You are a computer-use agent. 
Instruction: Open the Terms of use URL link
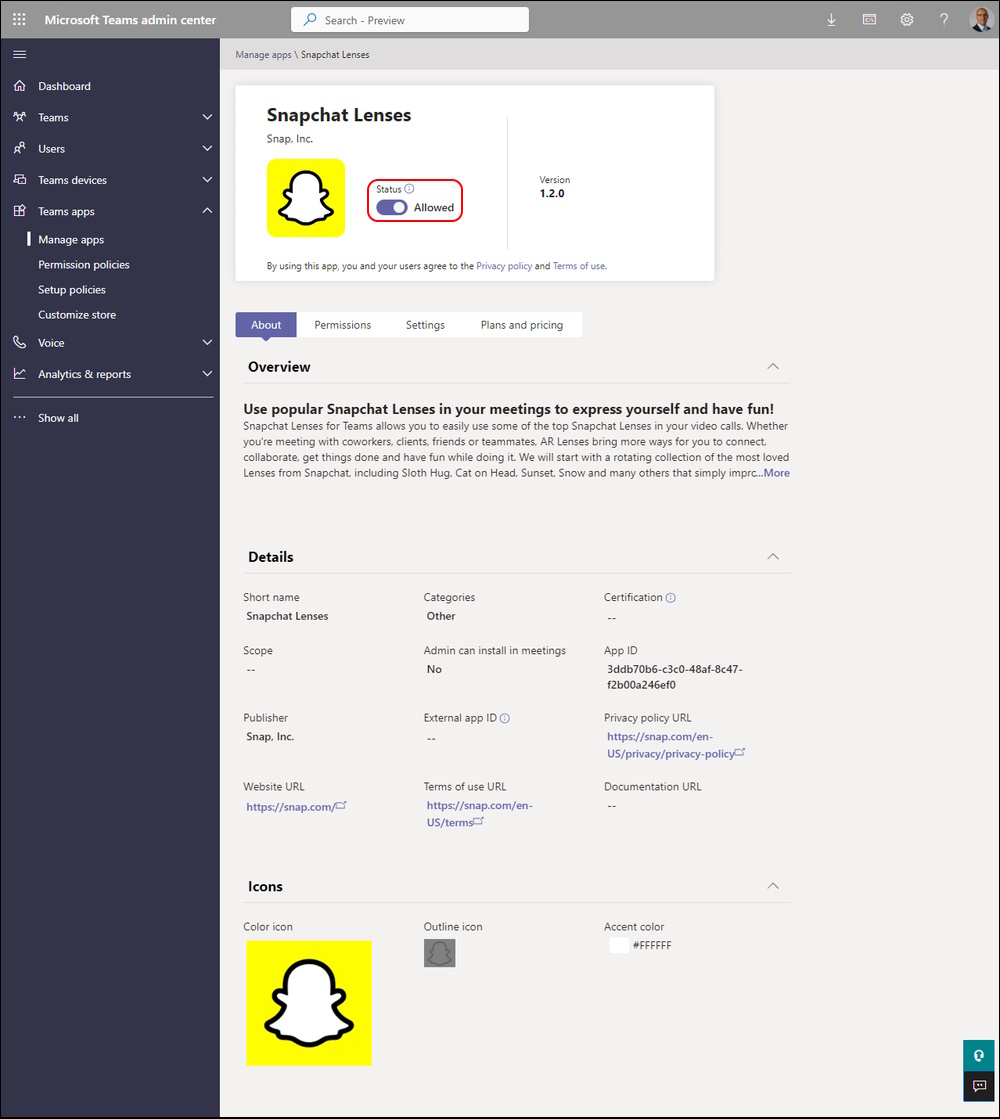tap(480, 814)
